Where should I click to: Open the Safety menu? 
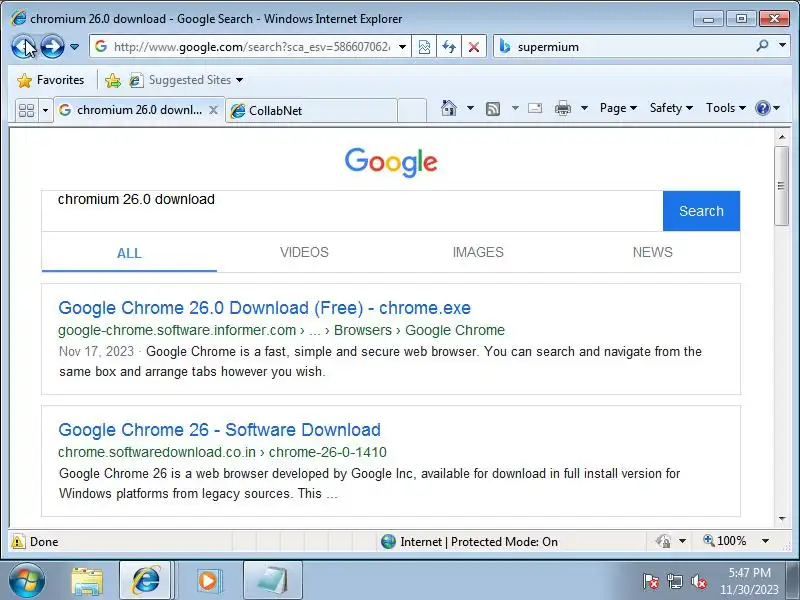671,108
